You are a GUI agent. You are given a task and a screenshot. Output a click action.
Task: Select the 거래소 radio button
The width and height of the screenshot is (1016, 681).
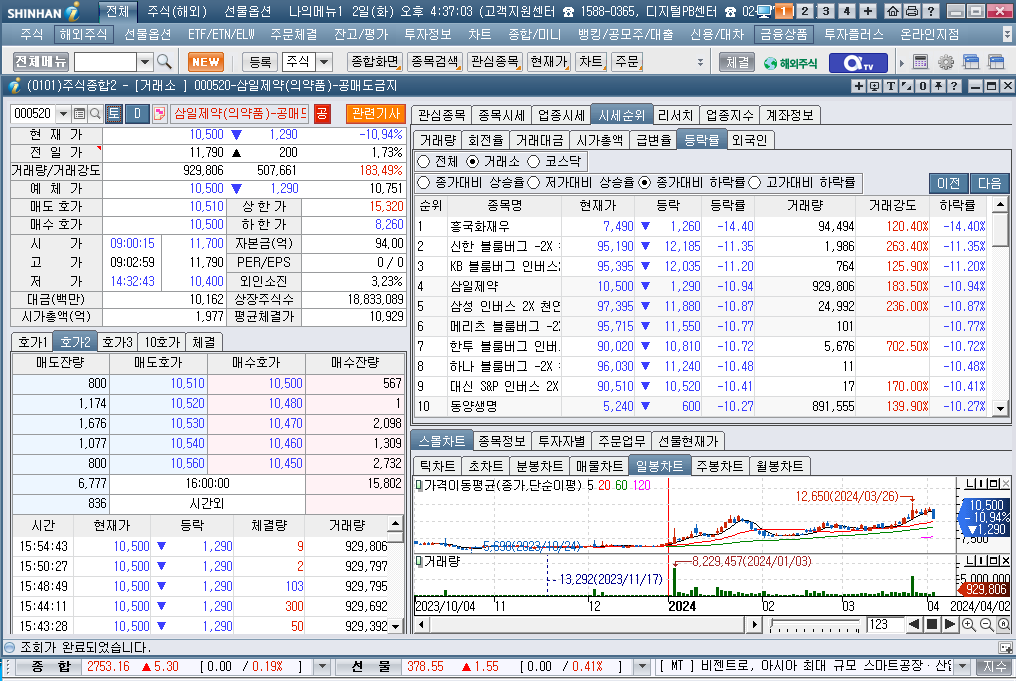pyautogui.click(x=472, y=161)
